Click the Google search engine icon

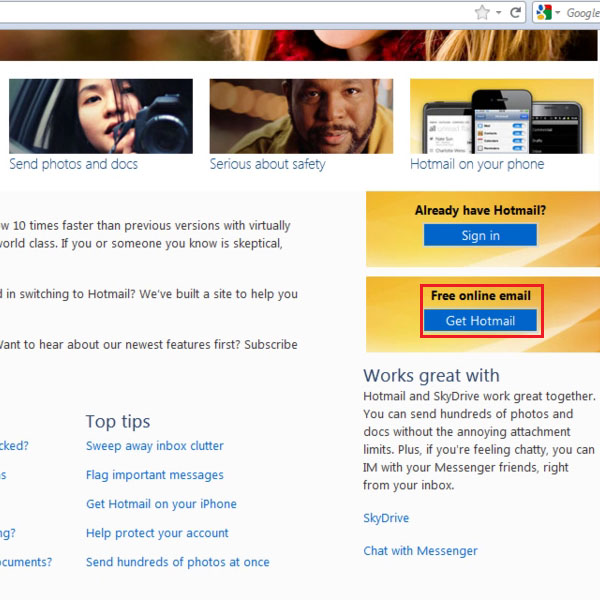coord(544,13)
